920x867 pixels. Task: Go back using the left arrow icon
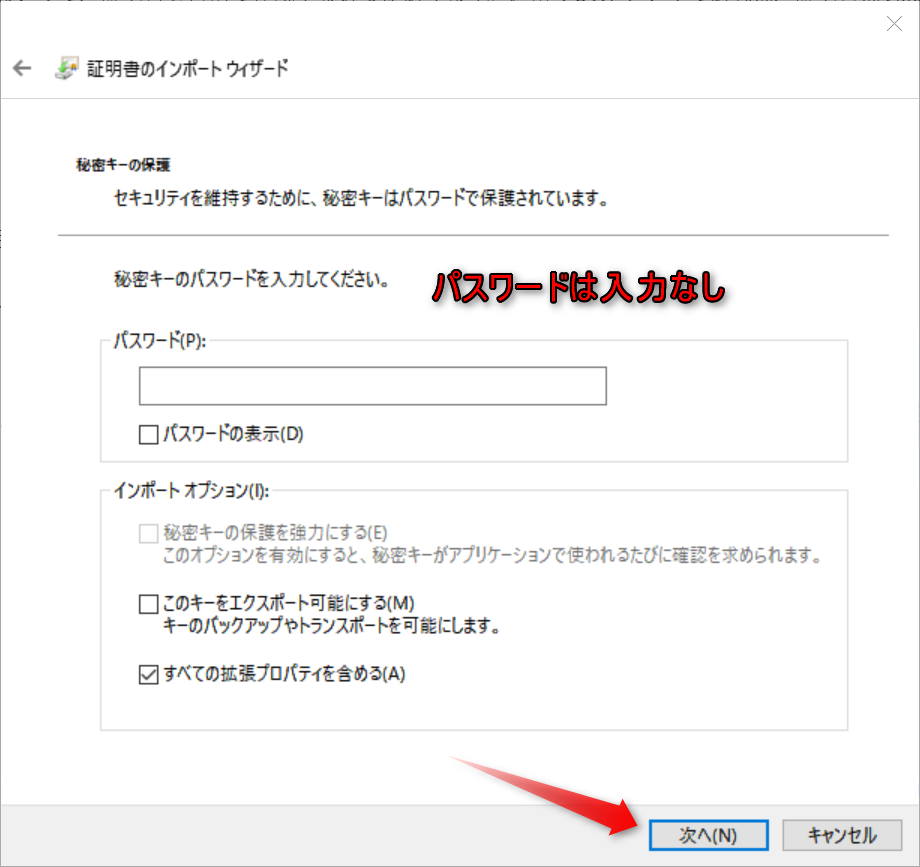[x=22, y=68]
